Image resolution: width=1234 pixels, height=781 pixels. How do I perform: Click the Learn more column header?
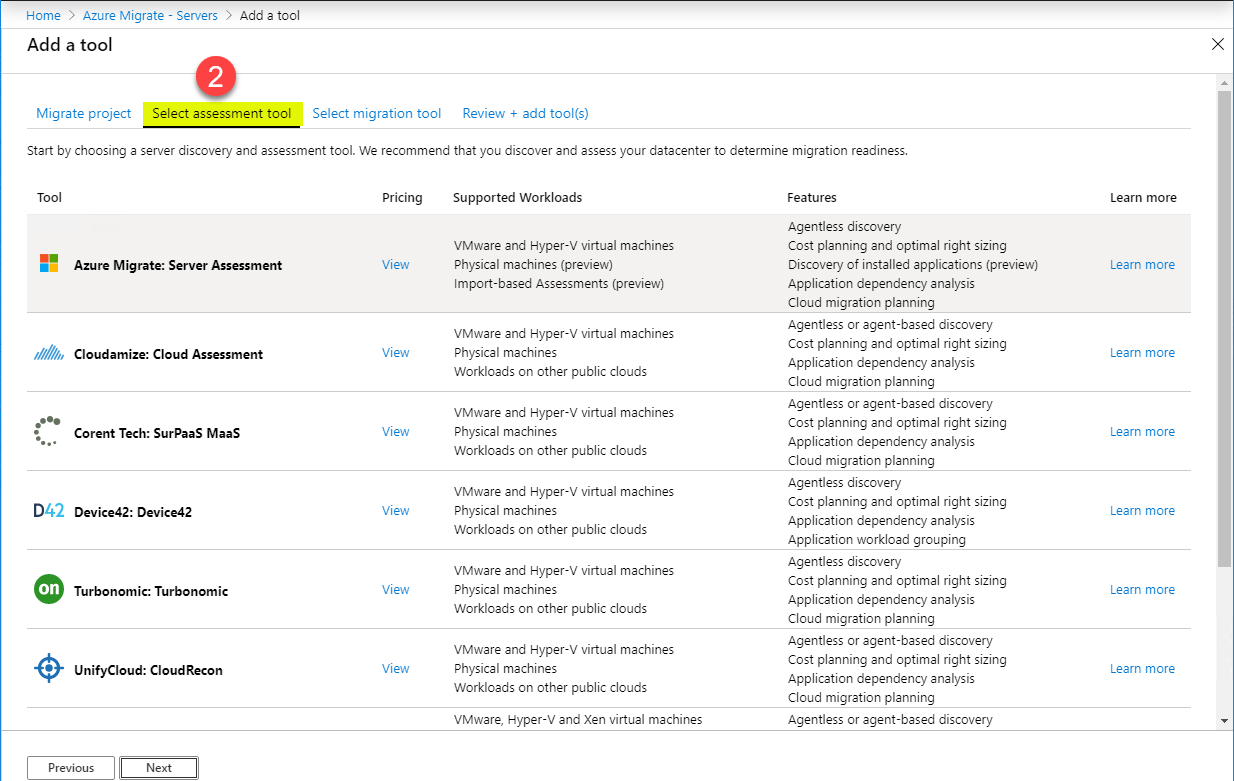1143,198
